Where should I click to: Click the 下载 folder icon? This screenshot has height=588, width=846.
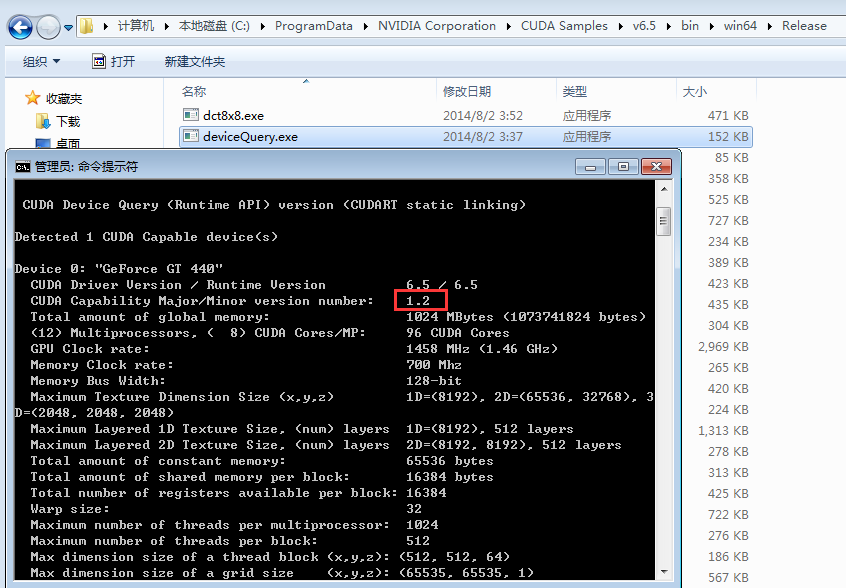[43, 121]
